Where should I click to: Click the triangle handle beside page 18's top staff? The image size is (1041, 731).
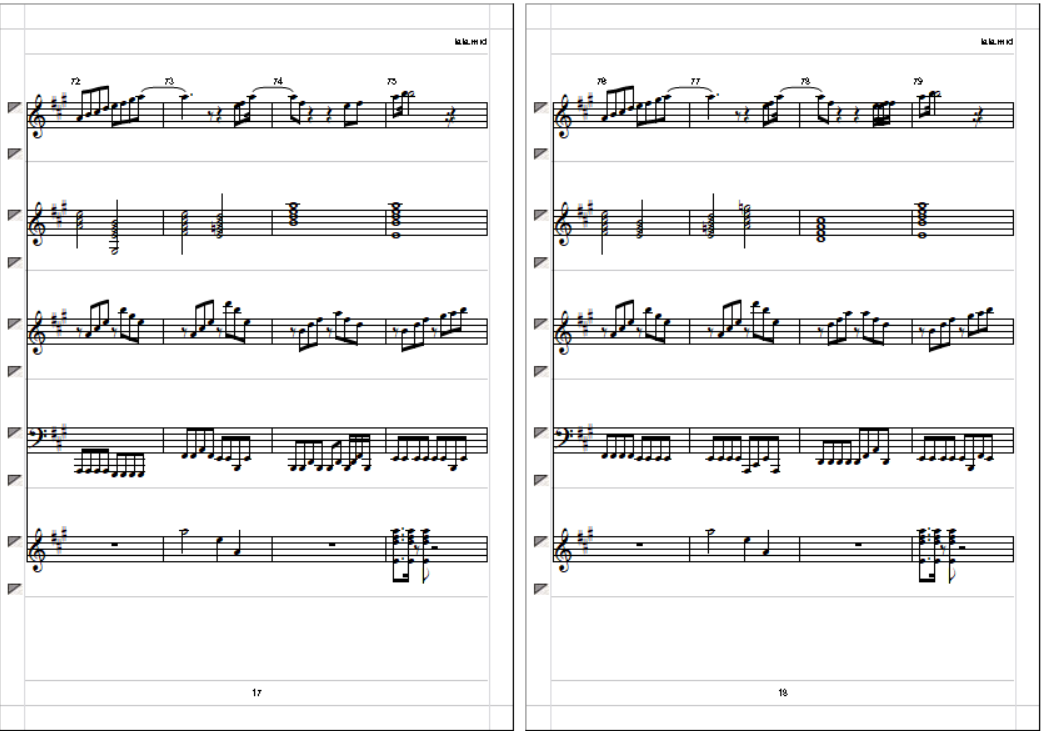tap(541, 107)
